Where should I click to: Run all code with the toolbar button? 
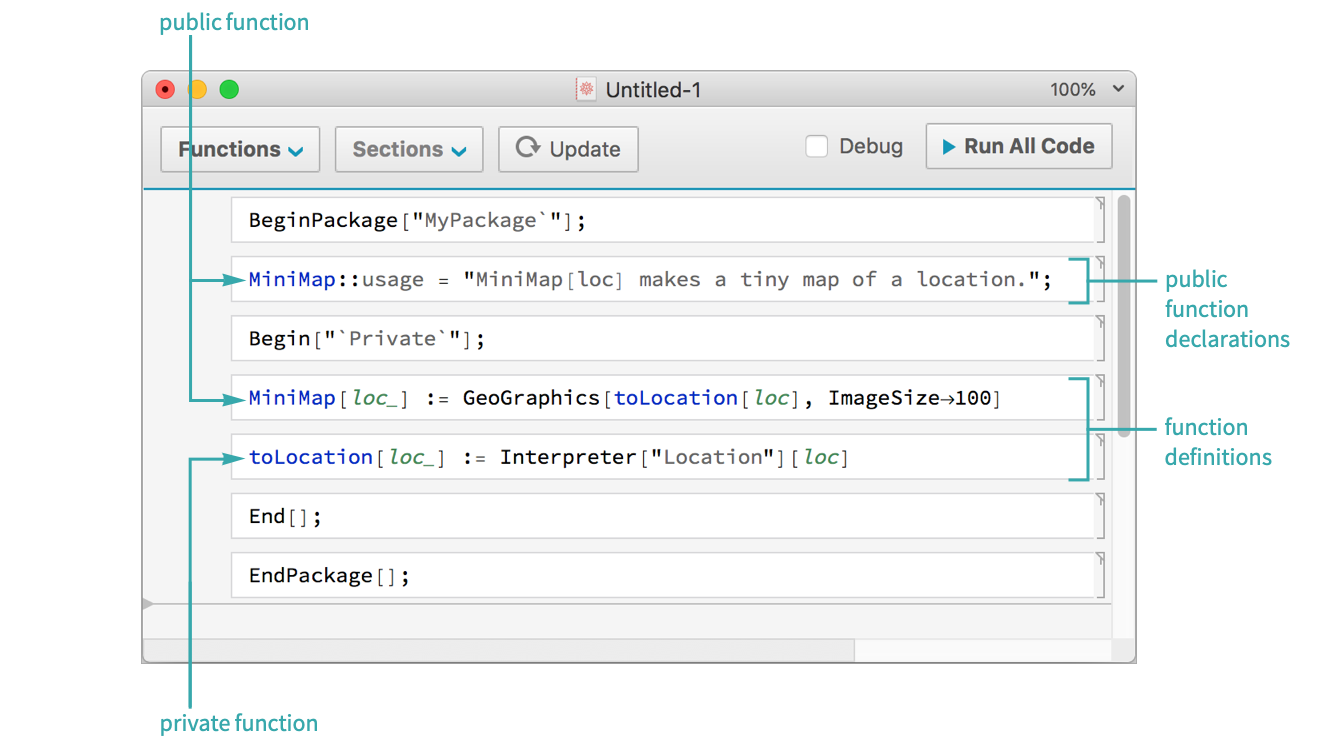pyautogui.click(x=1018, y=147)
